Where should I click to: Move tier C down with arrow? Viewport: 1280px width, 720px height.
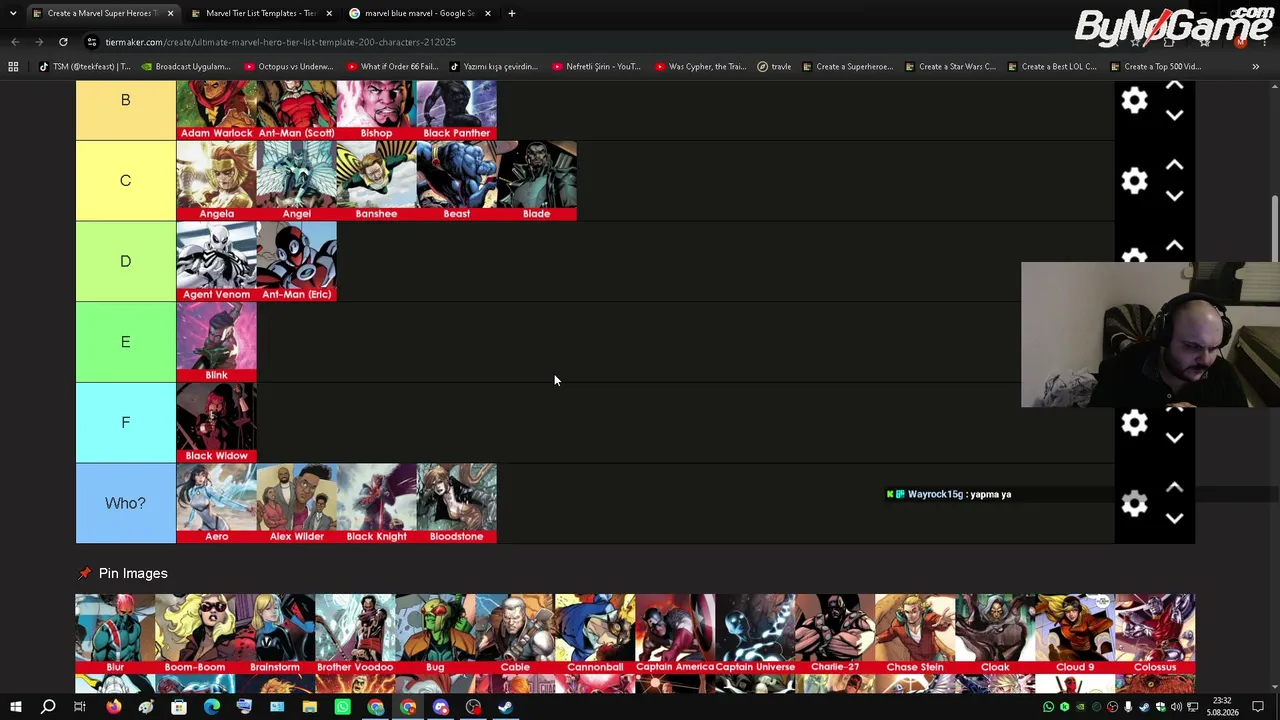1175,196
